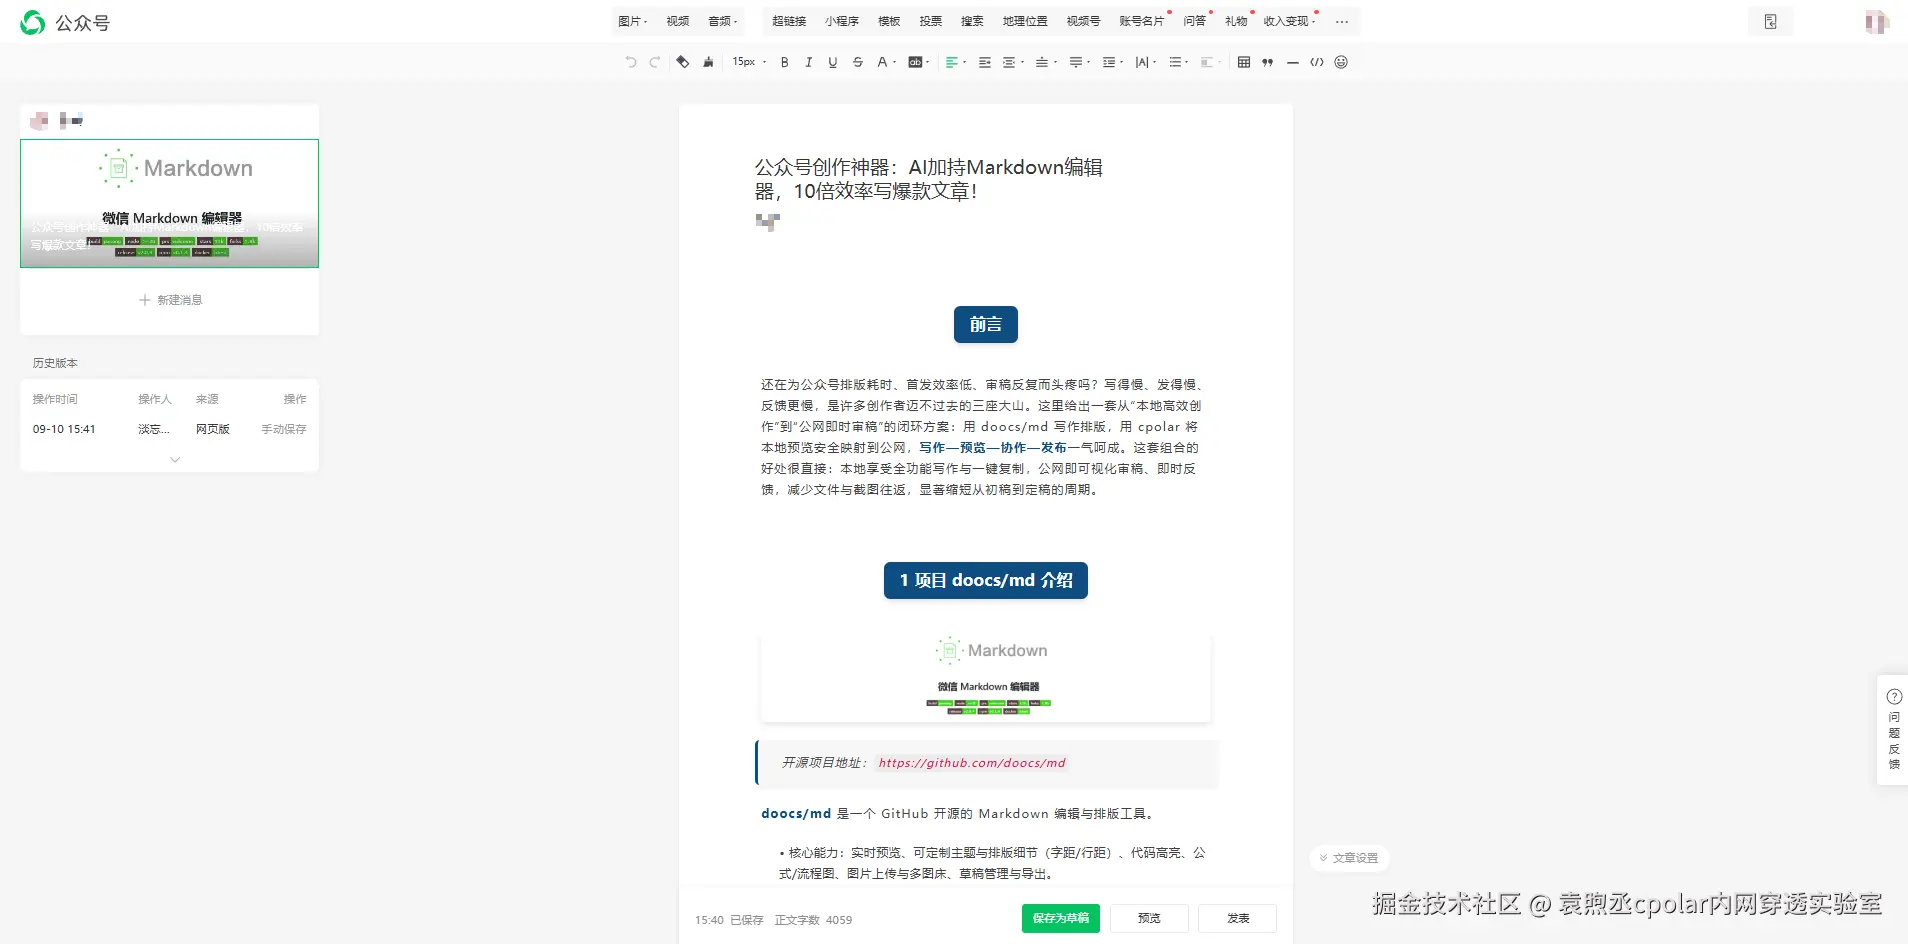The image size is (1908, 944).
Task: Open the github.com/doocs/md link
Action: click(x=972, y=763)
